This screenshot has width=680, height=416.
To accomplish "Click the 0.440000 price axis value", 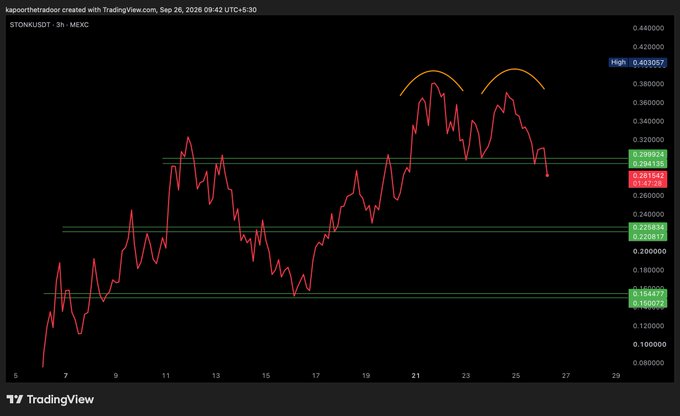I will coord(648,28).
